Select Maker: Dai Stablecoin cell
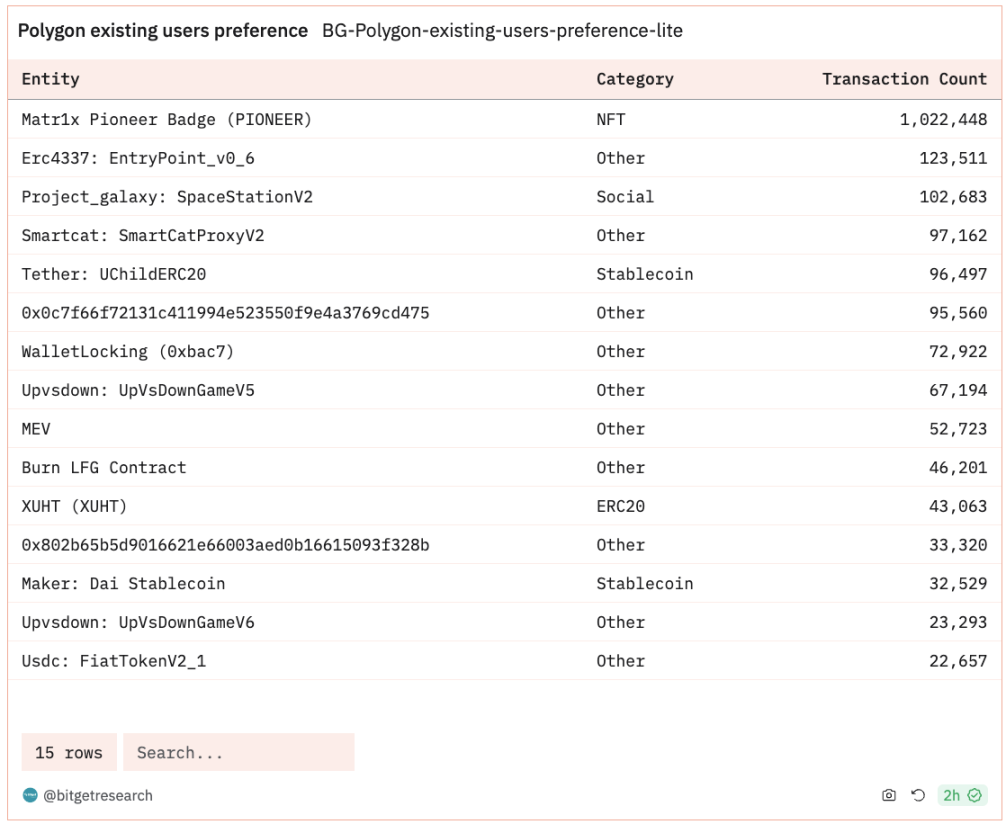 coord(123,583)
